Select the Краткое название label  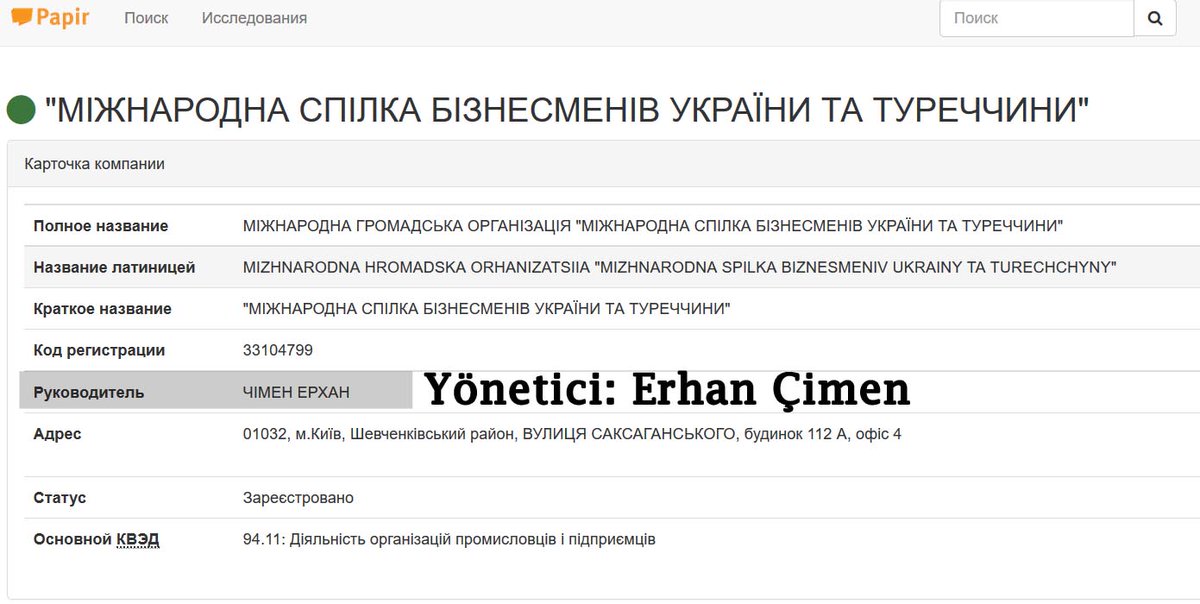(x=102, y=309)
